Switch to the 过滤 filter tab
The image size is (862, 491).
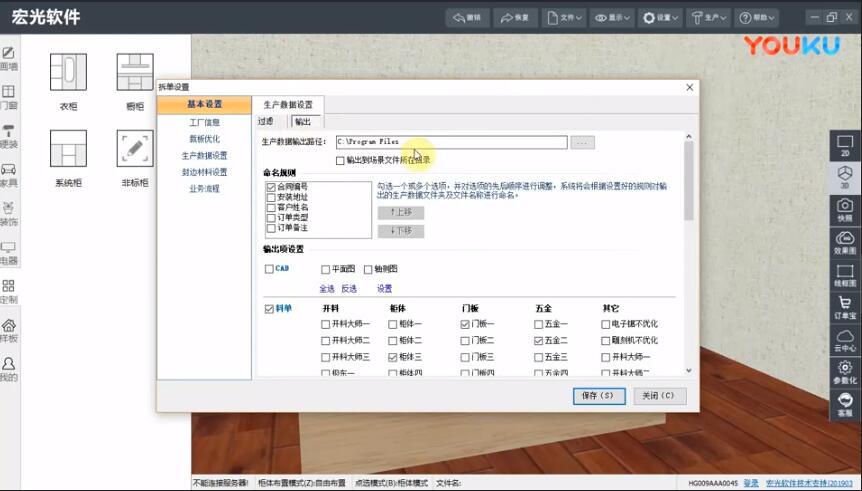[266, 122]
